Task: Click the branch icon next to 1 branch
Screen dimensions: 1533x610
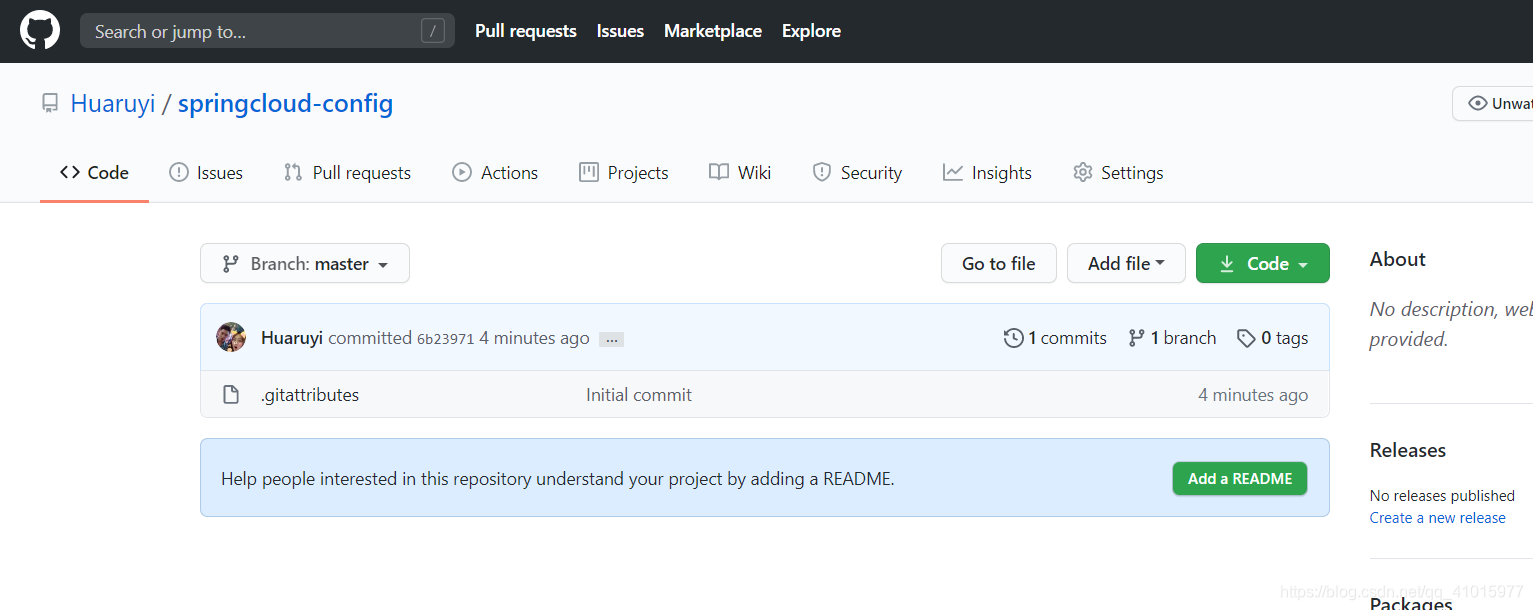Action: [1136, 338]
